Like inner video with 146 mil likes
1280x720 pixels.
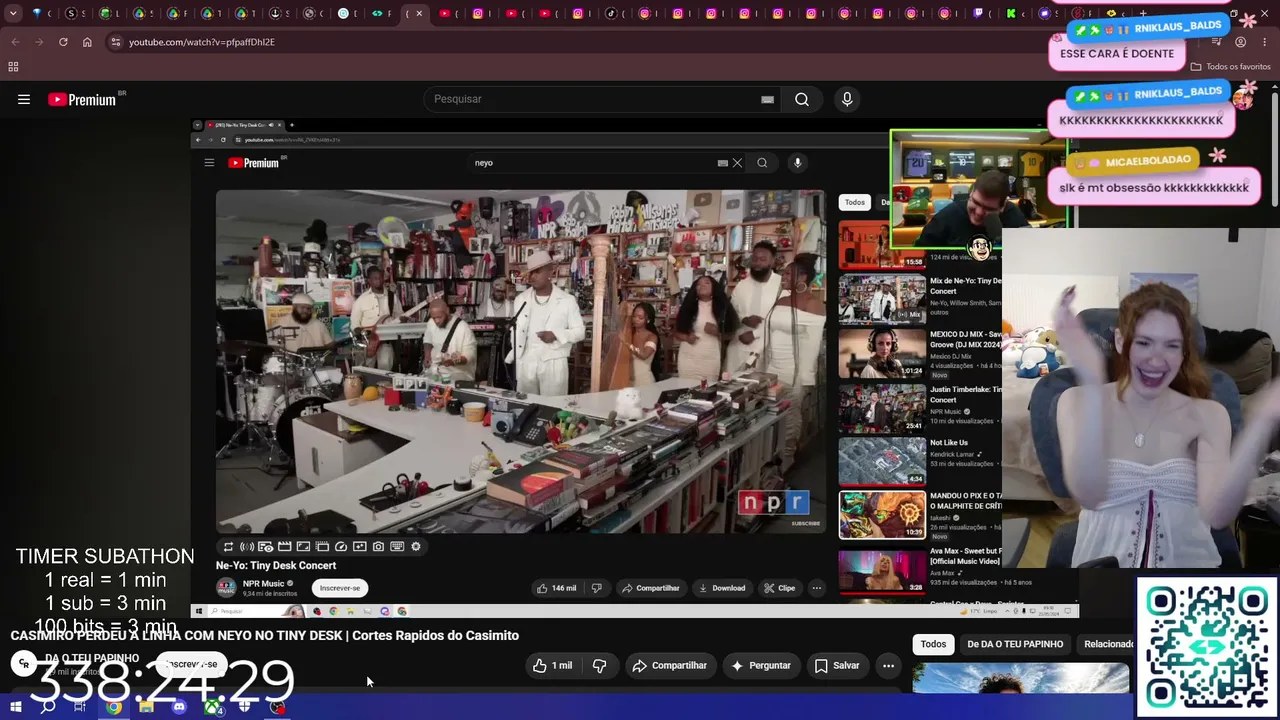point(556,588)
